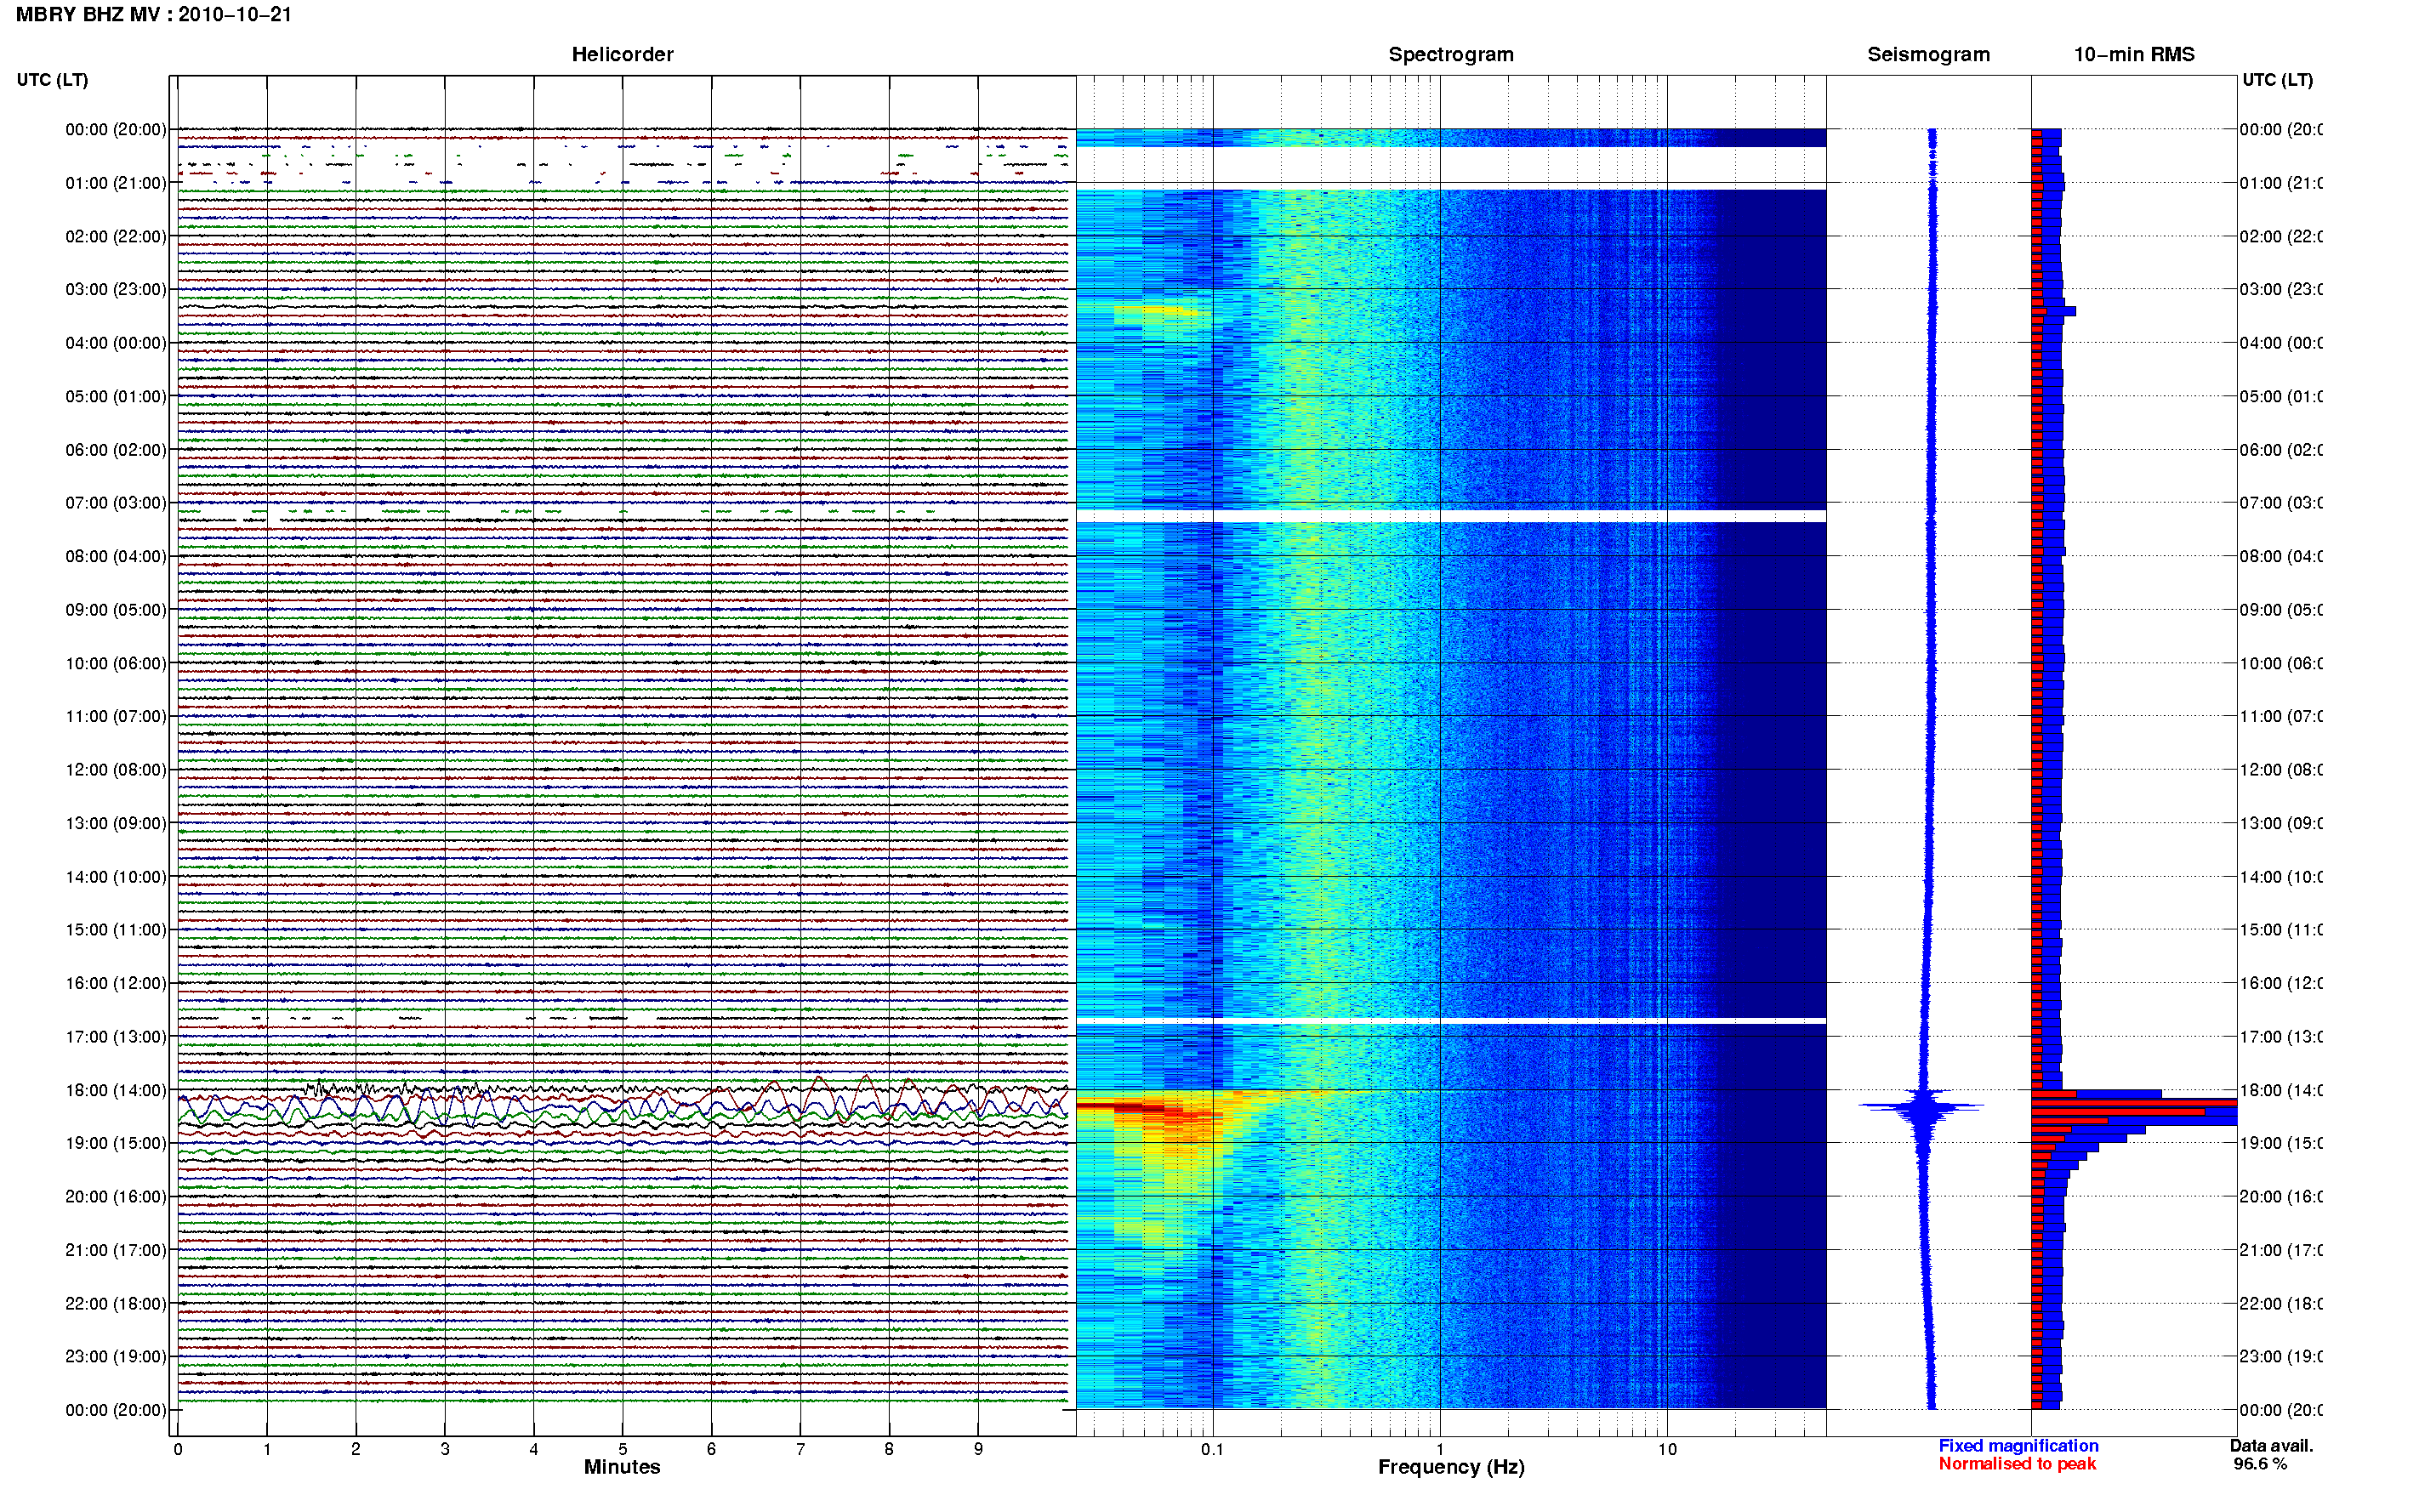
Task: Click the minute 0 tick label
Action: tap(178, 1449)
